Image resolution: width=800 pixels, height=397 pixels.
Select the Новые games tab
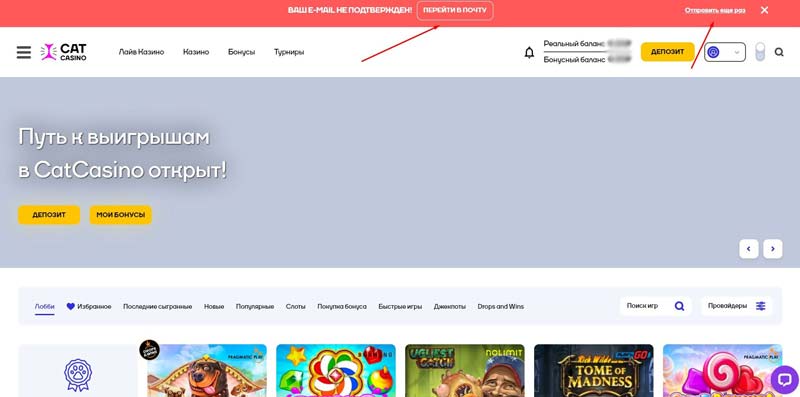coord(214,307)
